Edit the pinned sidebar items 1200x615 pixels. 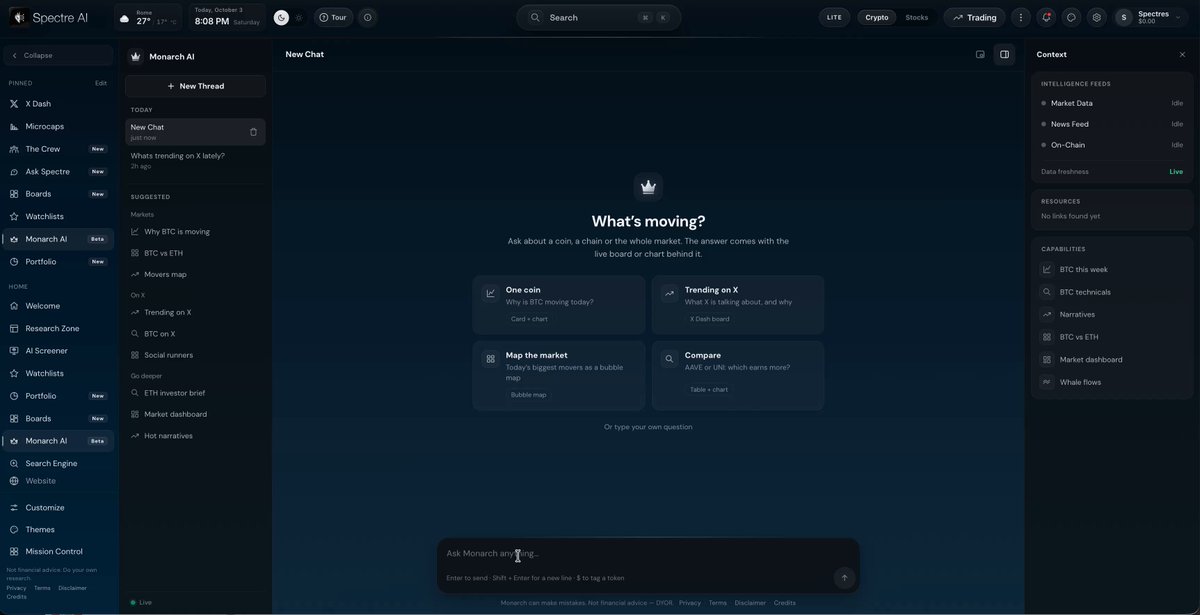coord(101,83)
